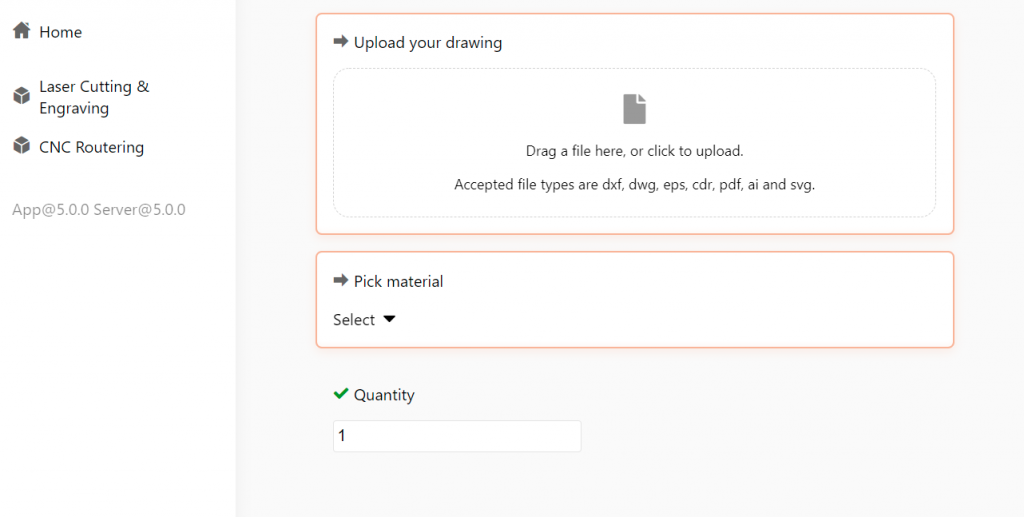The height and width of the screenshot is (517, 1024).
Task: Click the arrow icon beside Upload your drawing
Action: 340,42
